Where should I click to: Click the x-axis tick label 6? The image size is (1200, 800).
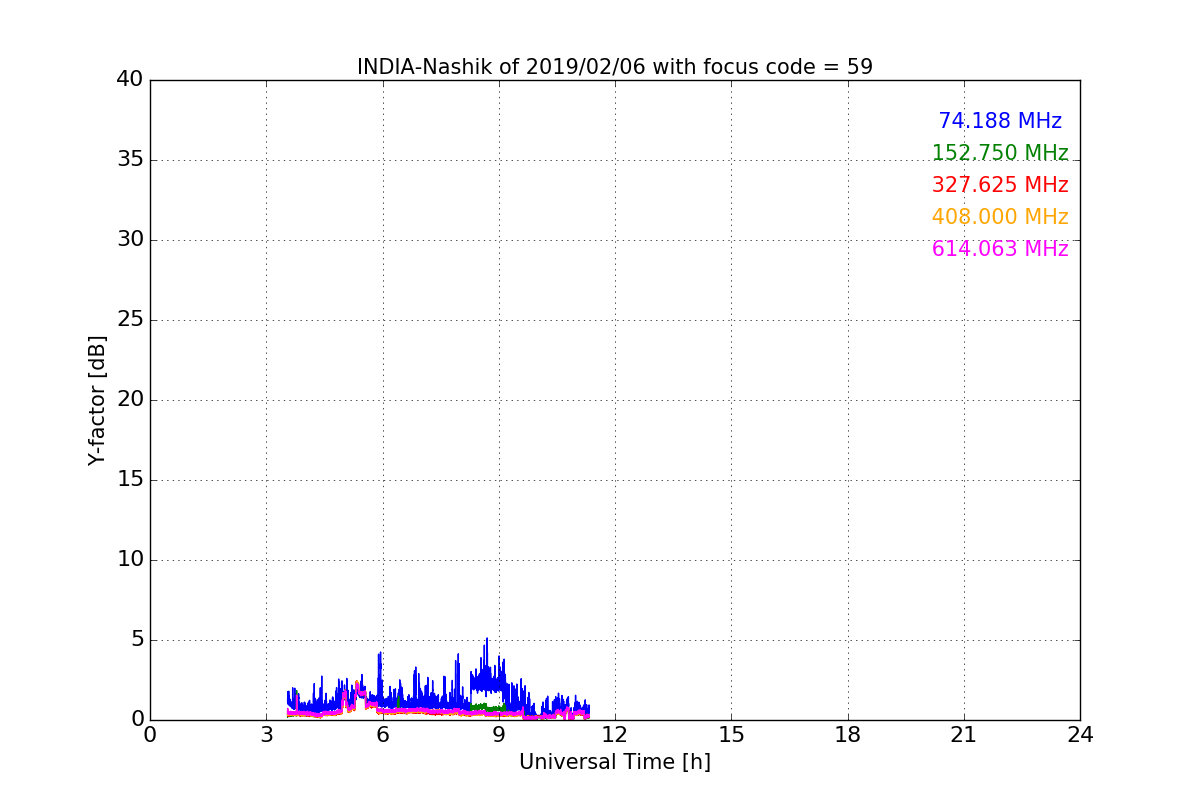382,735
